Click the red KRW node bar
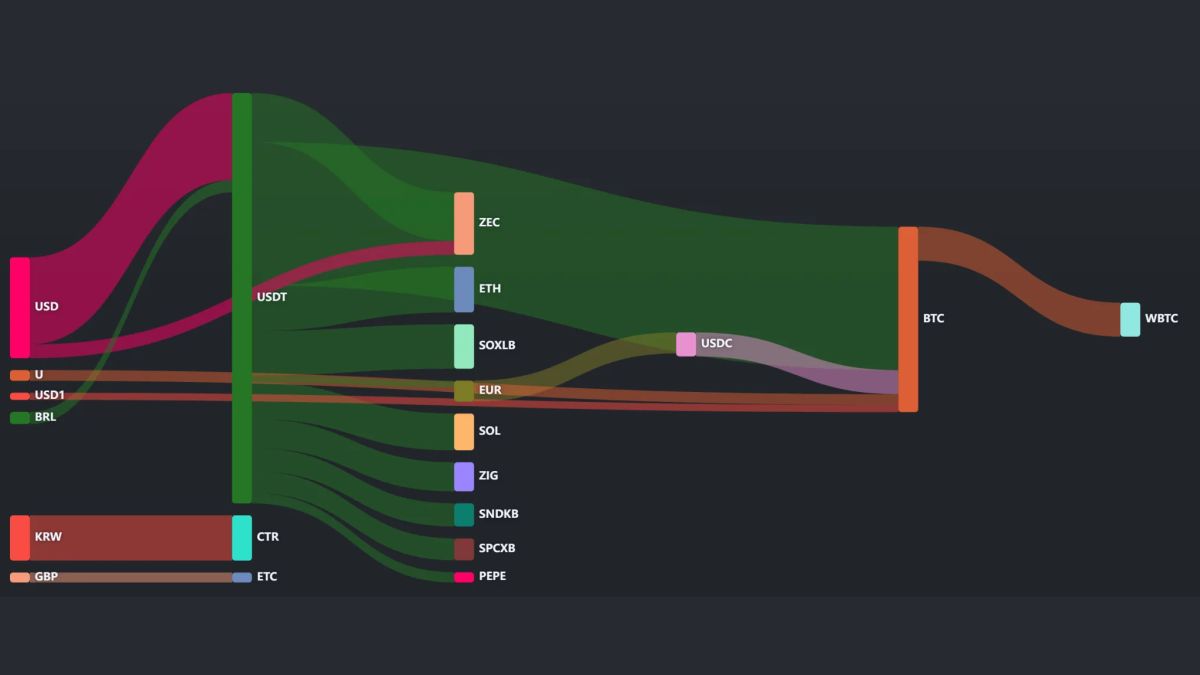 20,538
